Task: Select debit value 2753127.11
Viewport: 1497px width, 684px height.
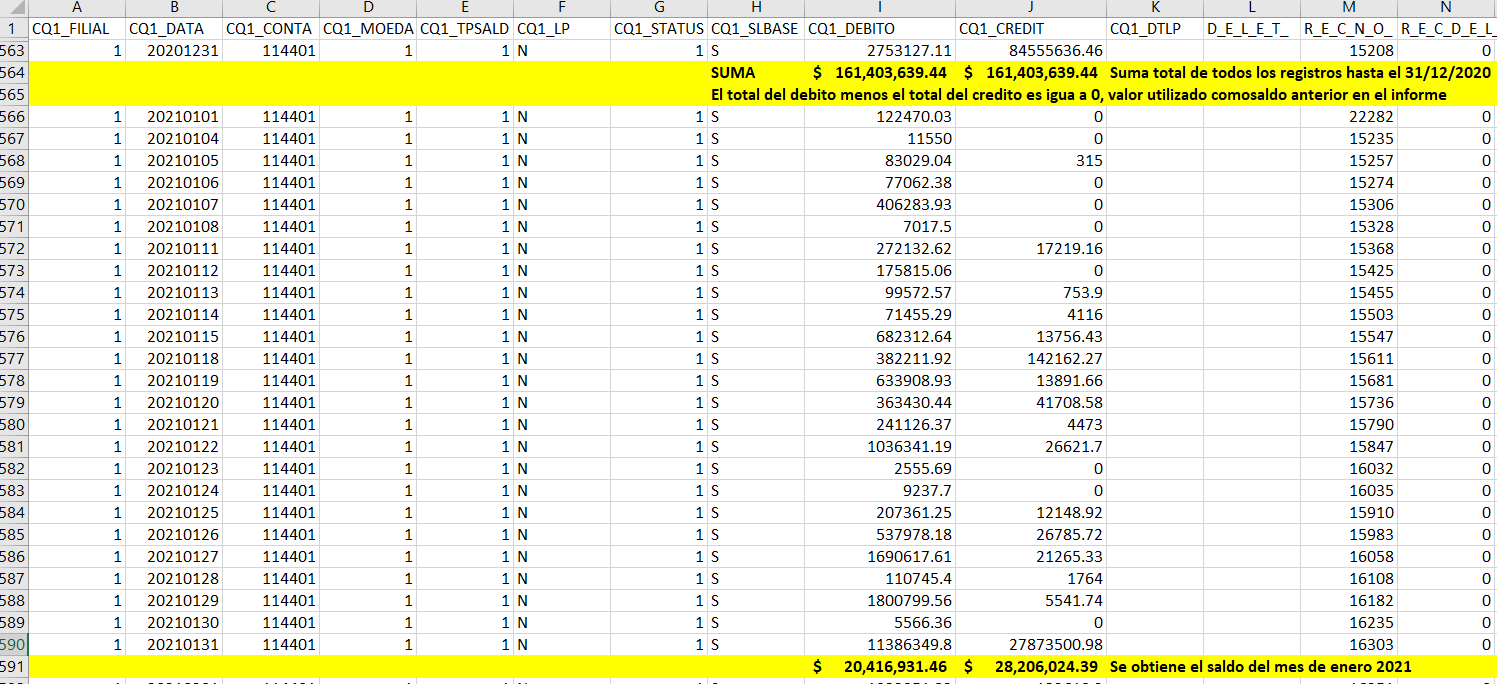Action: (x=880, y=51)
